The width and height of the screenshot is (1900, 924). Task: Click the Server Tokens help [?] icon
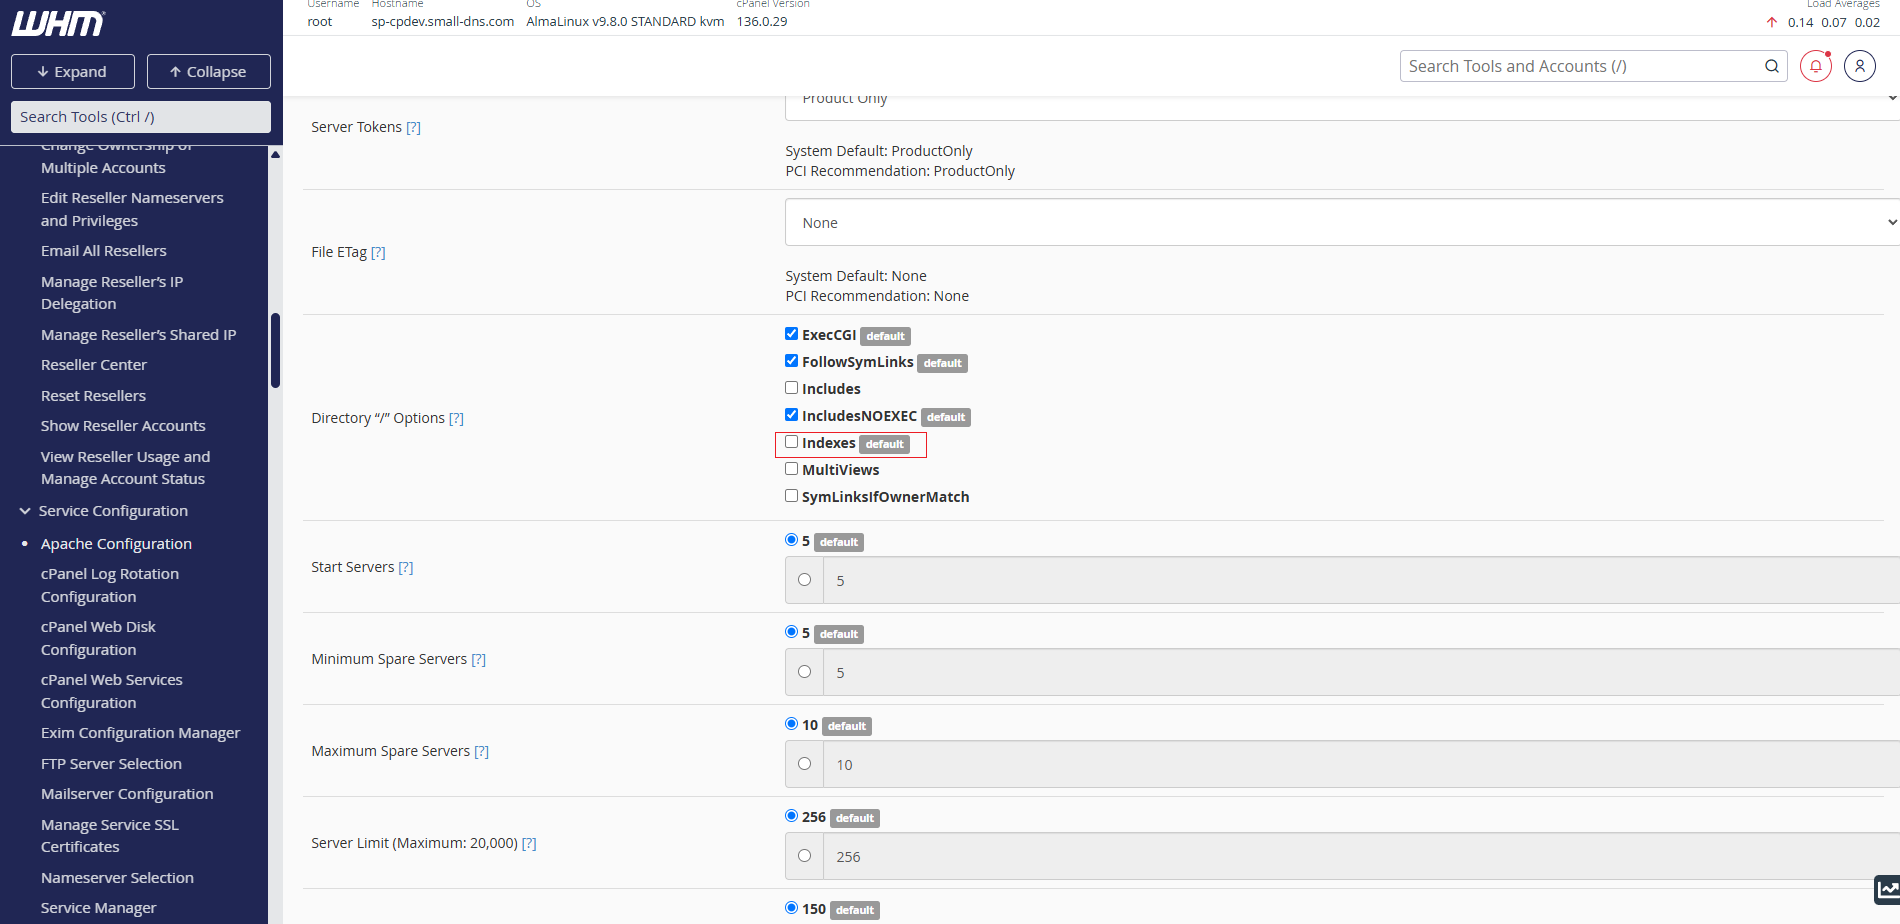click(413, 127)
